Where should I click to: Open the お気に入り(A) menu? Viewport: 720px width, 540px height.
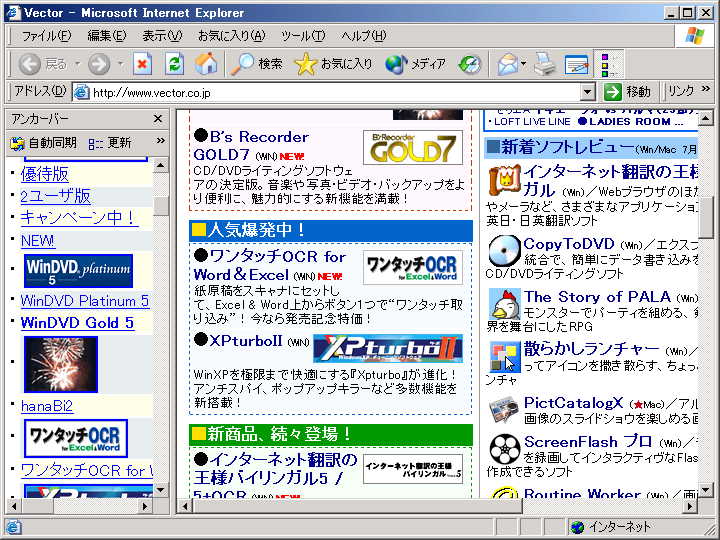231,36
